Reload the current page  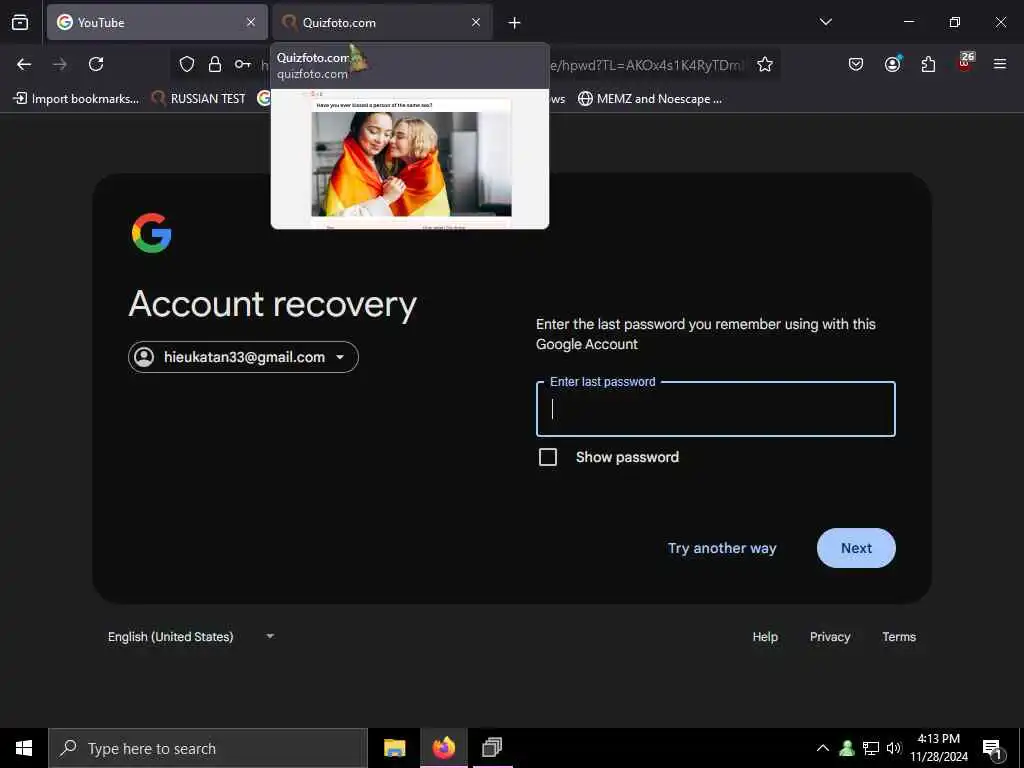pyautogui.click(x=96, y=64)
